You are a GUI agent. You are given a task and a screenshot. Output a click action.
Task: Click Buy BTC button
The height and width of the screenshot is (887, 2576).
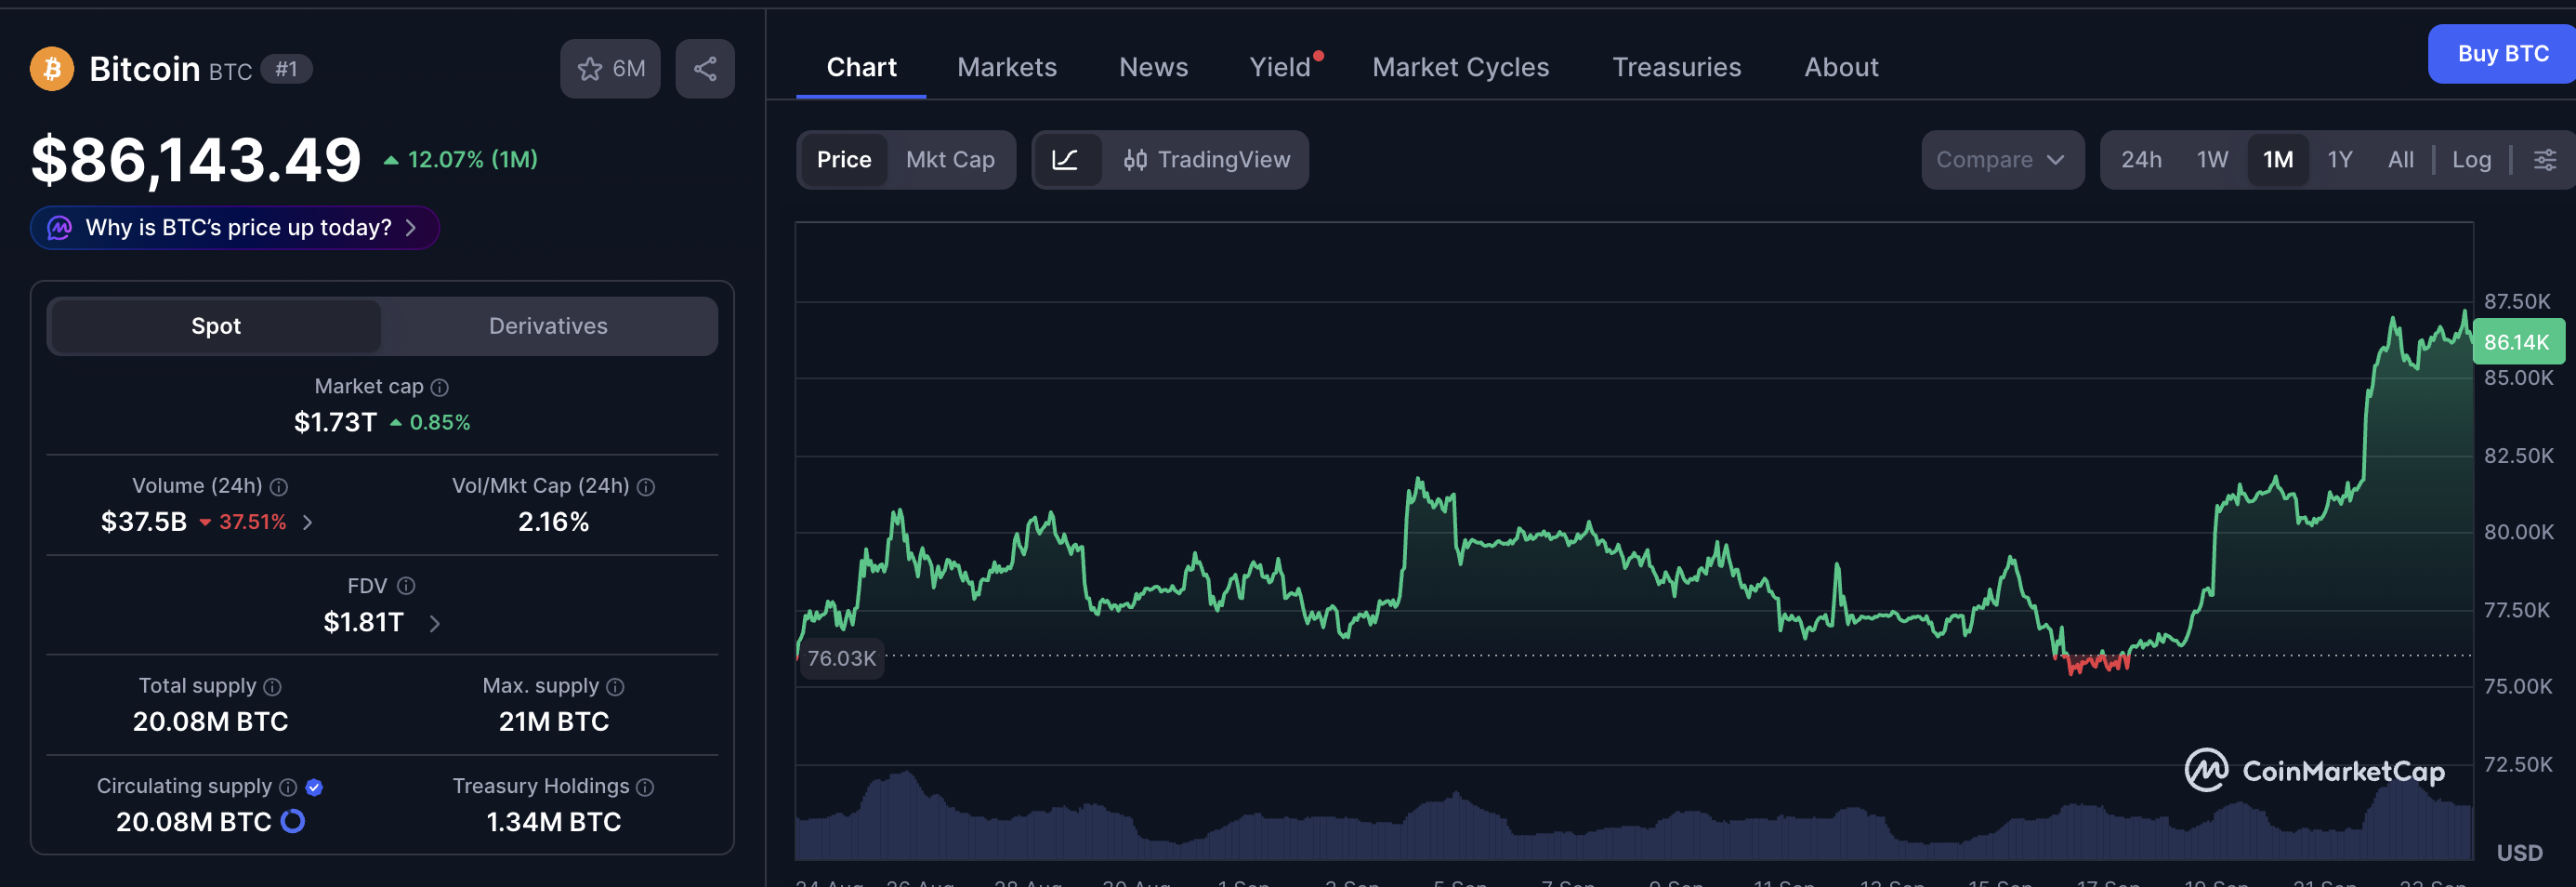2502,54
